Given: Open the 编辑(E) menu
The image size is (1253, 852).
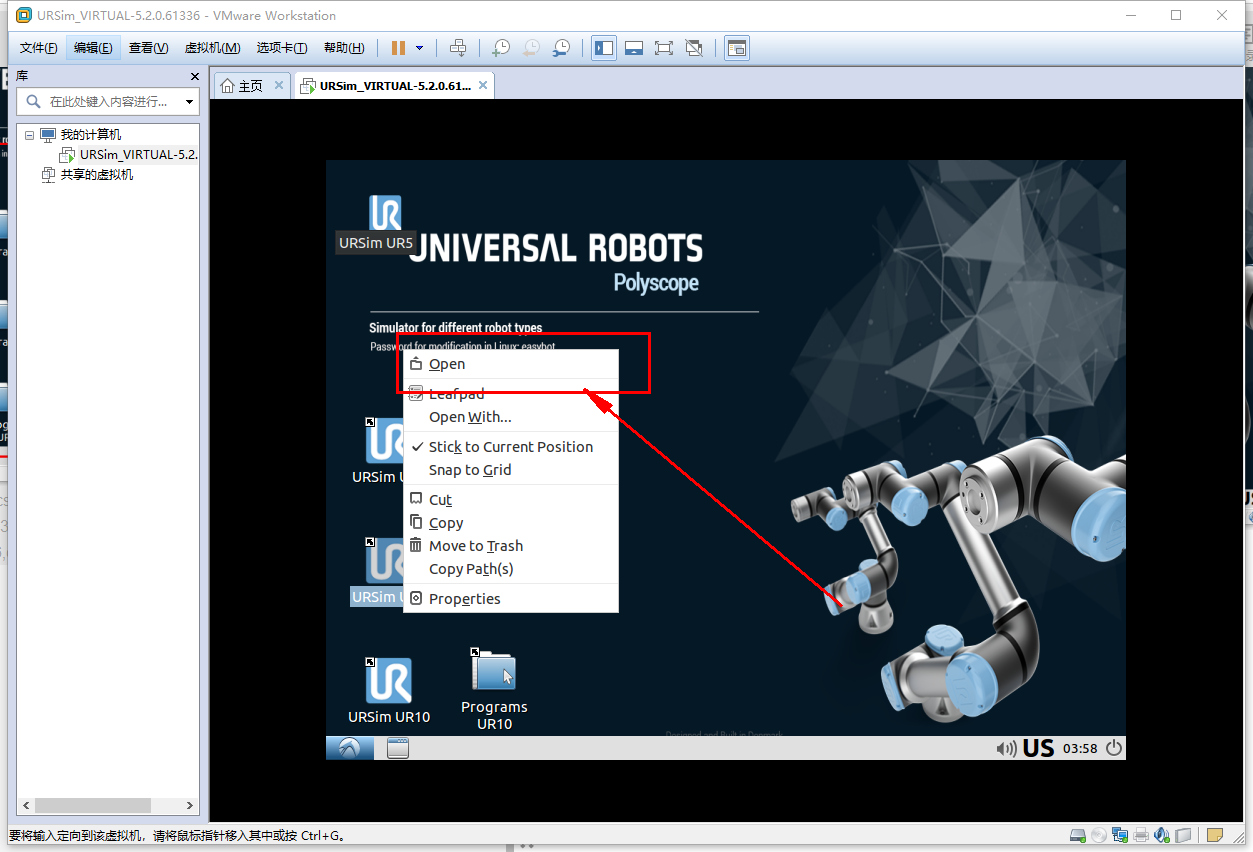Looking at the screenshot, I should 93,48.
